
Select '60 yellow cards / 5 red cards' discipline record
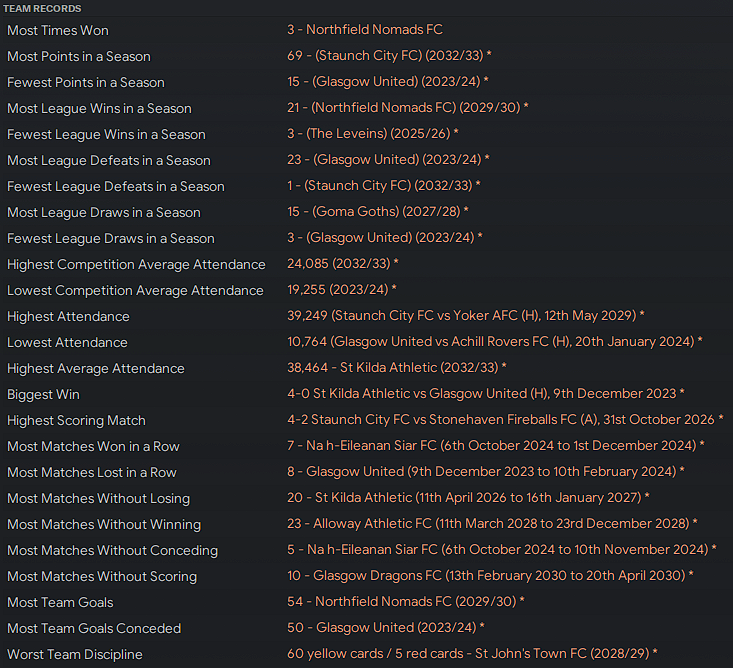(472, 654)
